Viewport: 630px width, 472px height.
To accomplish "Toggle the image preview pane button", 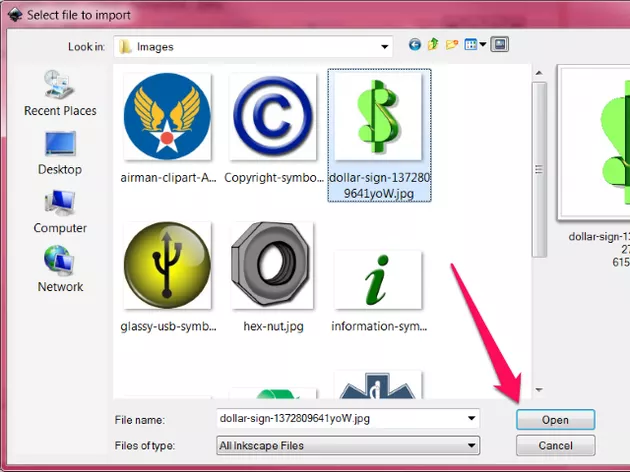I will (500, 45).
